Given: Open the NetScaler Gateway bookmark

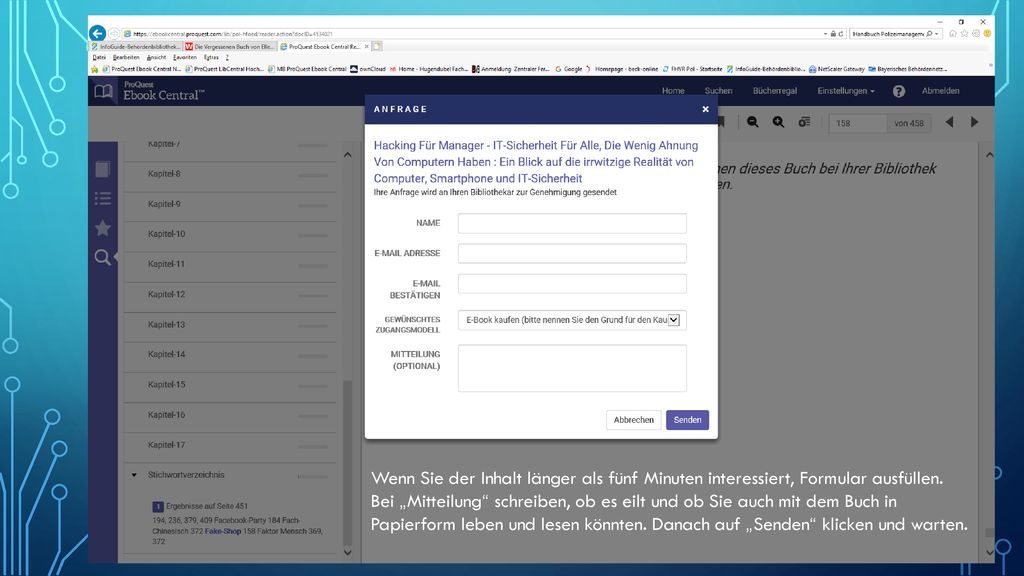Looking at the screenshot, I should pos(837,69).
